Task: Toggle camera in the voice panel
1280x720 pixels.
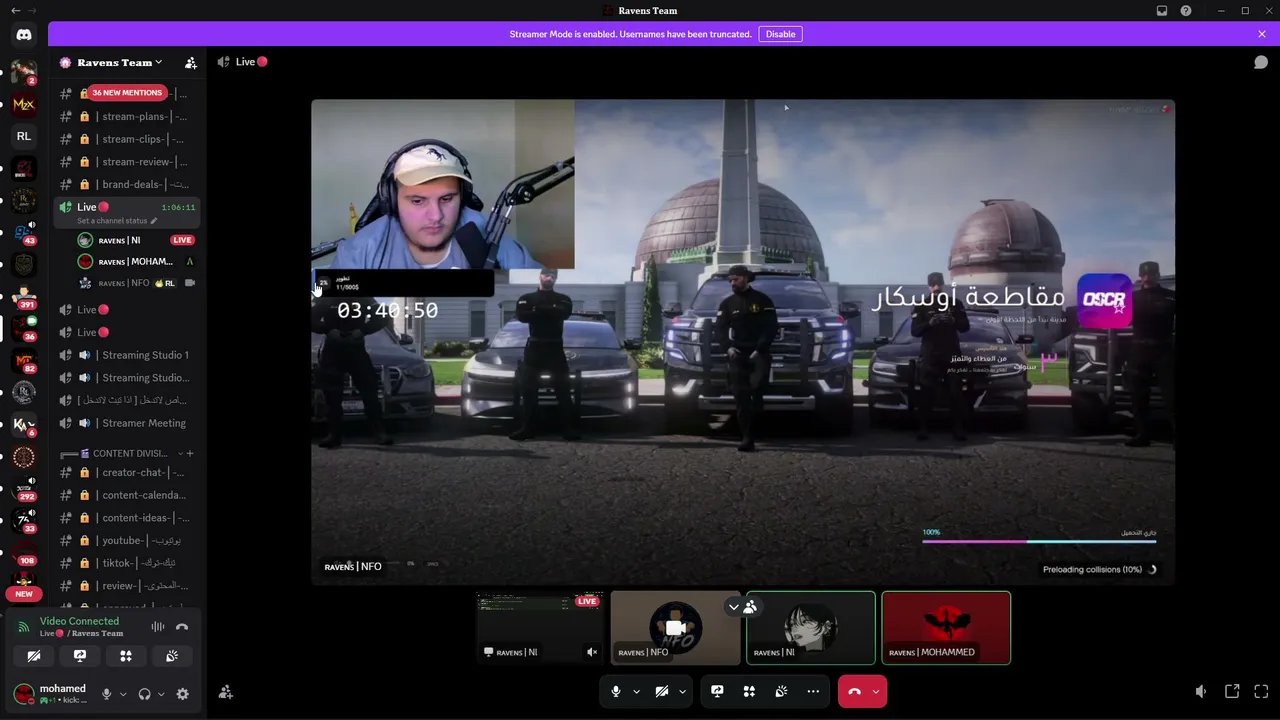Action: (x=34, y=656)
